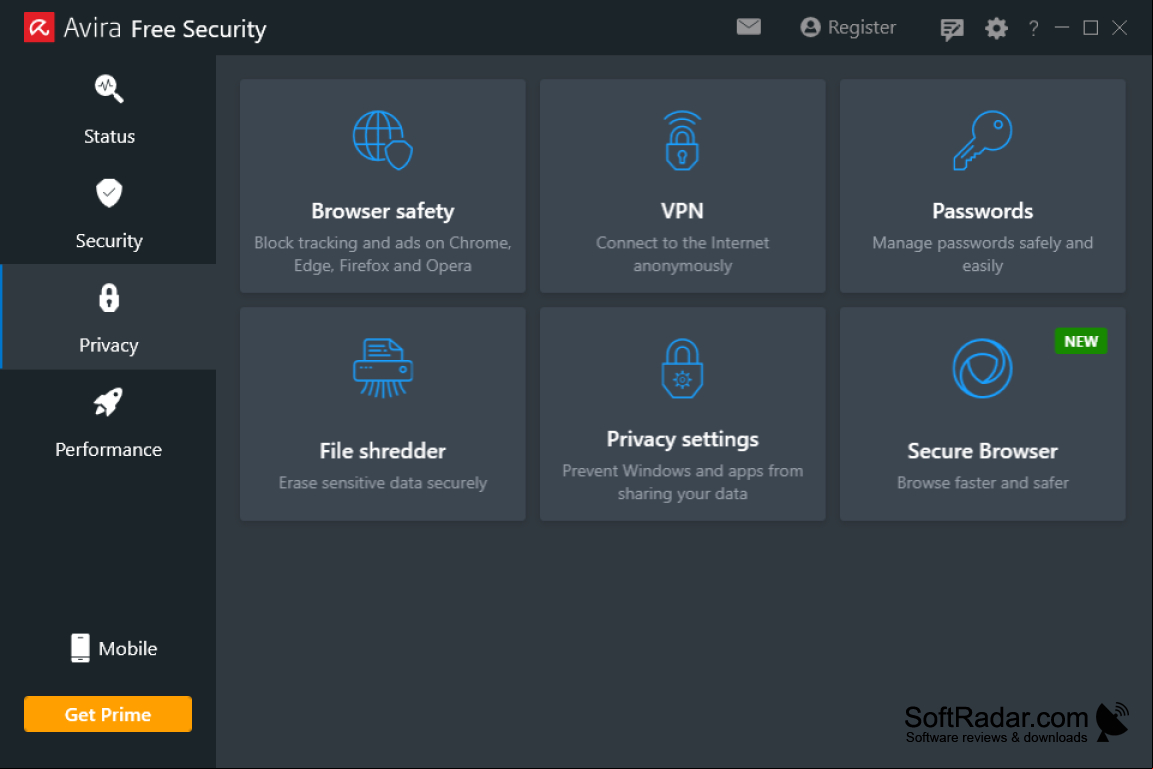Go to the Security tab
Viewport: 1153px width, 769px height.
(x=109, y=212)
